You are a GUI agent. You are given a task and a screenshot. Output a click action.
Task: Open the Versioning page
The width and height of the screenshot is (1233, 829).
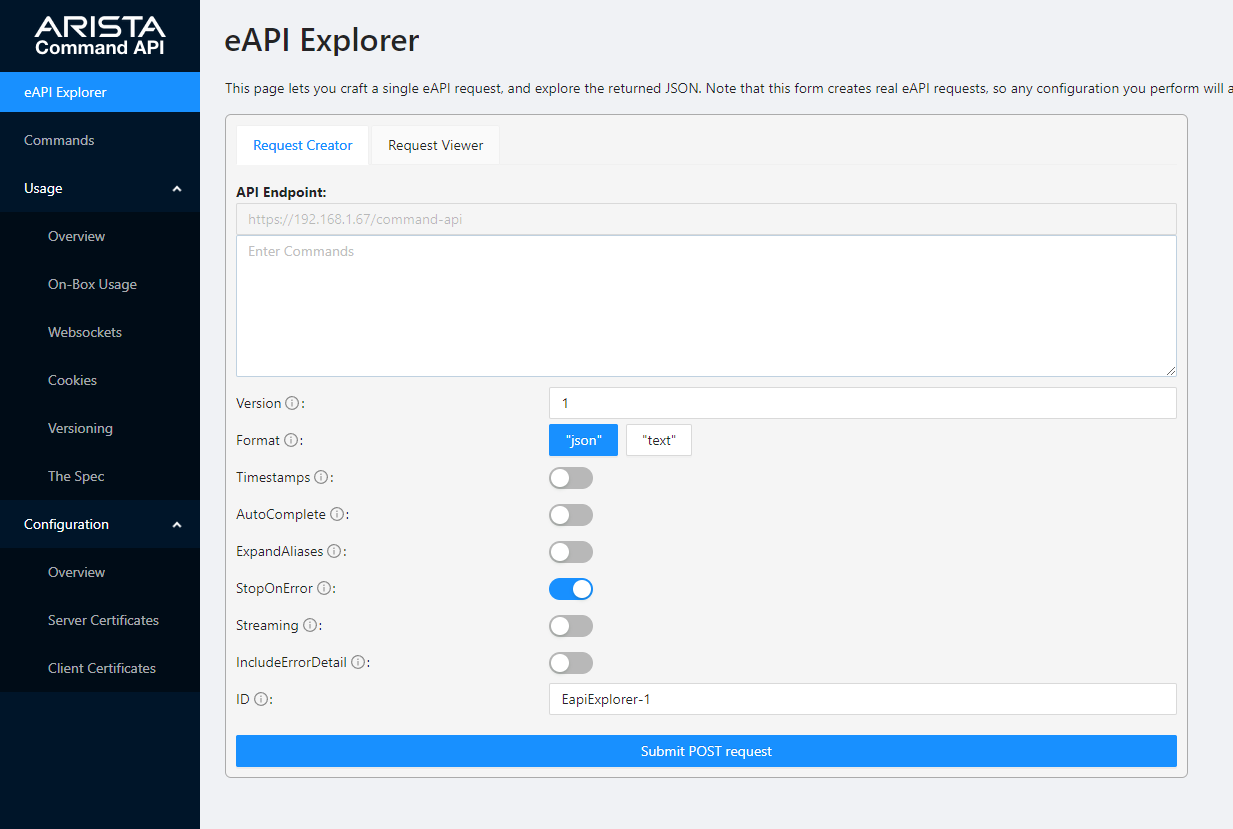click(100, 428)
